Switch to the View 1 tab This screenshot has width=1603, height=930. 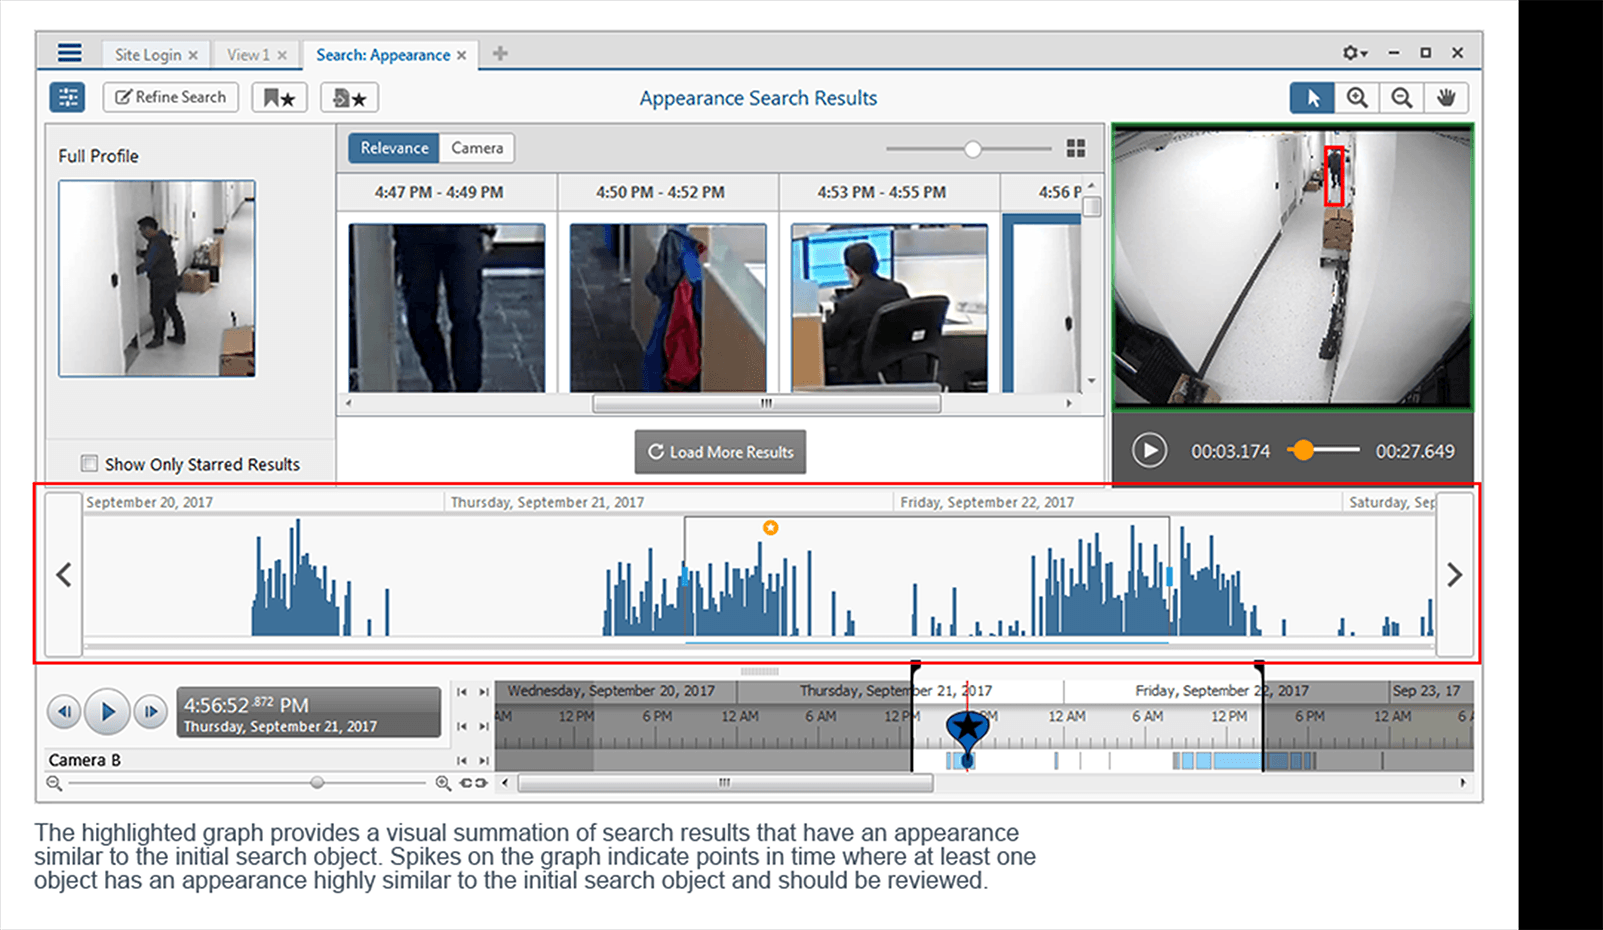tap(248, 55)
